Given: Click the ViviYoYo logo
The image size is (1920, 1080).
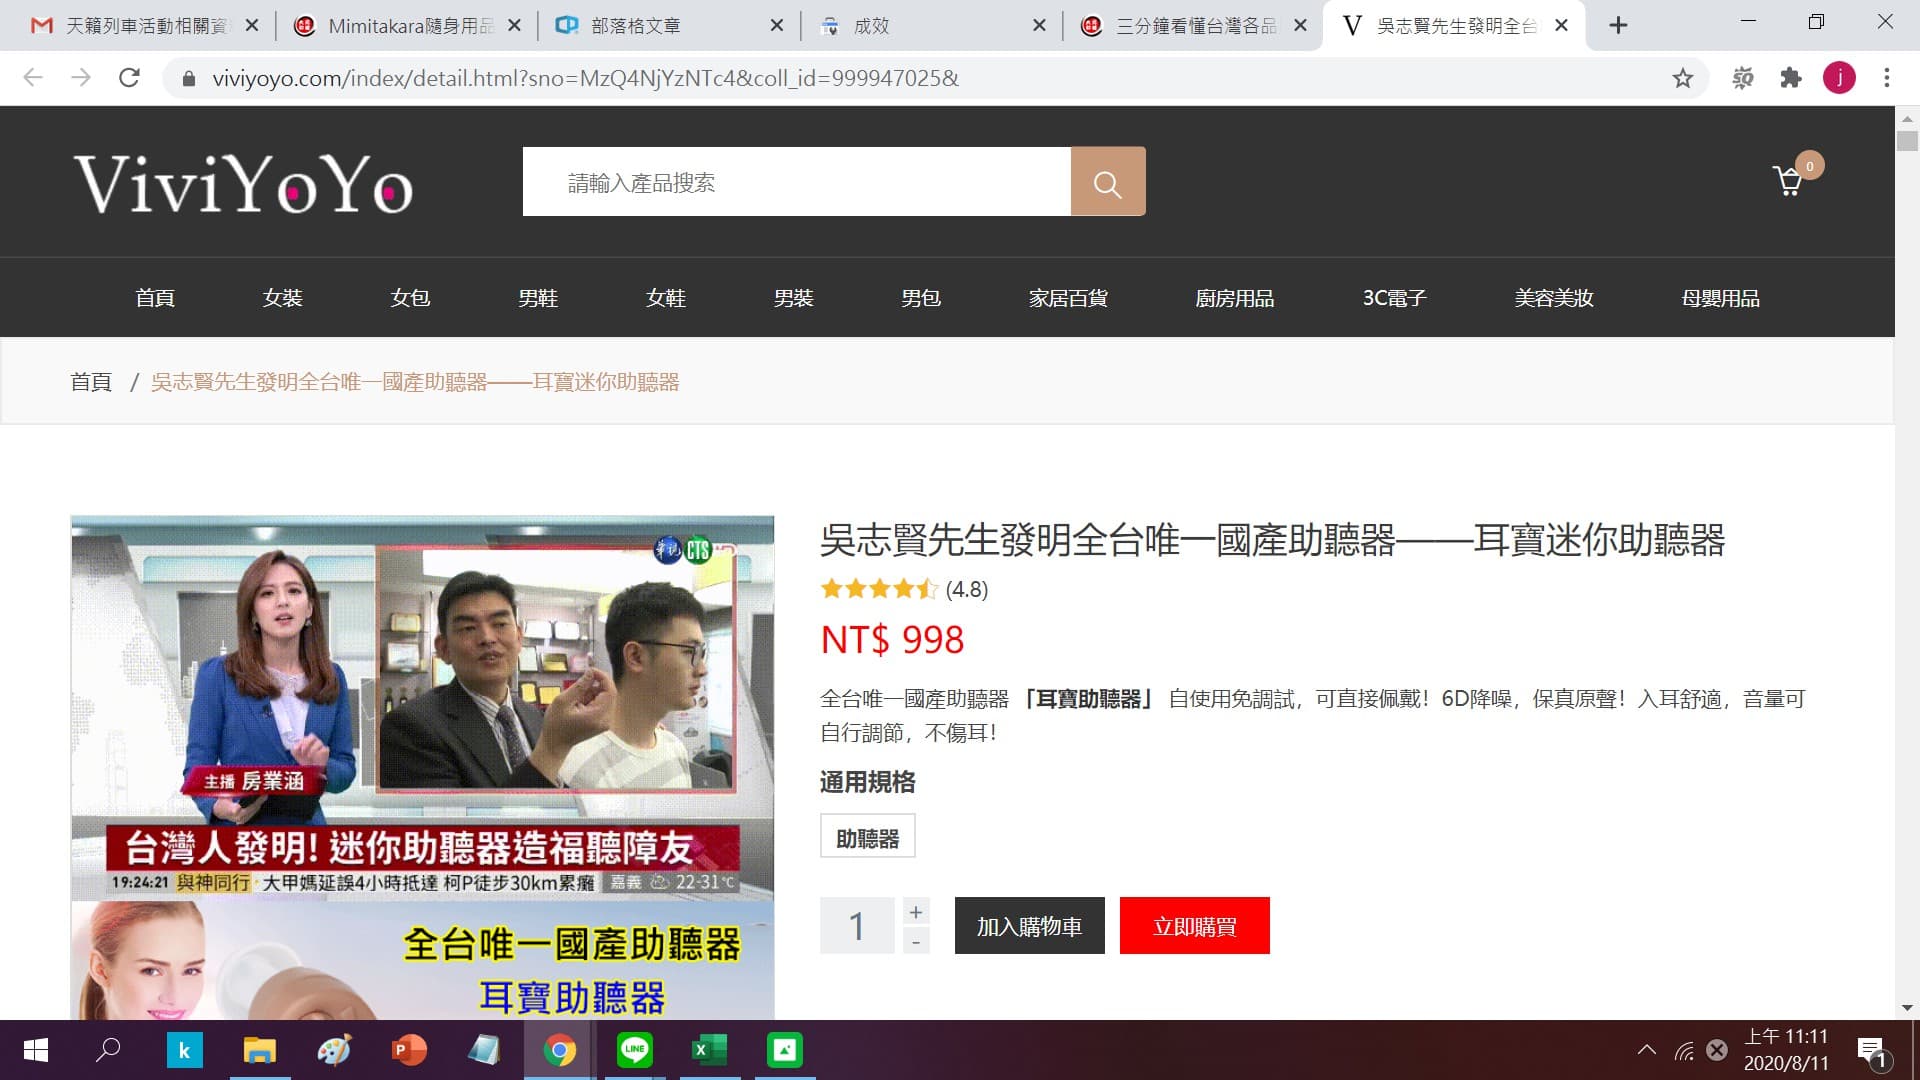Looking at the screenshot, I should 243,184.
